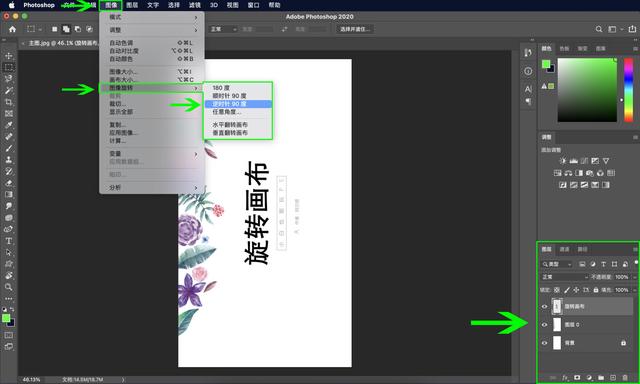
Task: Expand the 模式 submenu
Action: coord(152,17)
